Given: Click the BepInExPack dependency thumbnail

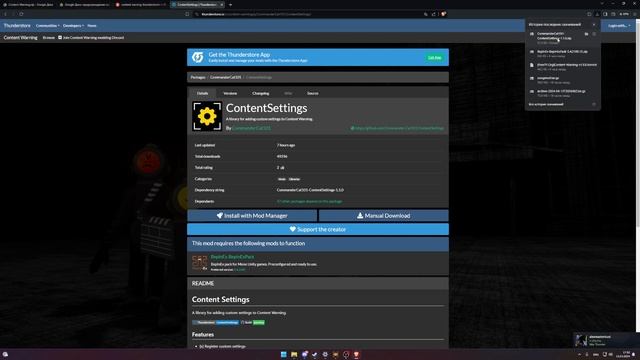Looking at the screenshot, I should pyautogui.click(x=200, y=263).
